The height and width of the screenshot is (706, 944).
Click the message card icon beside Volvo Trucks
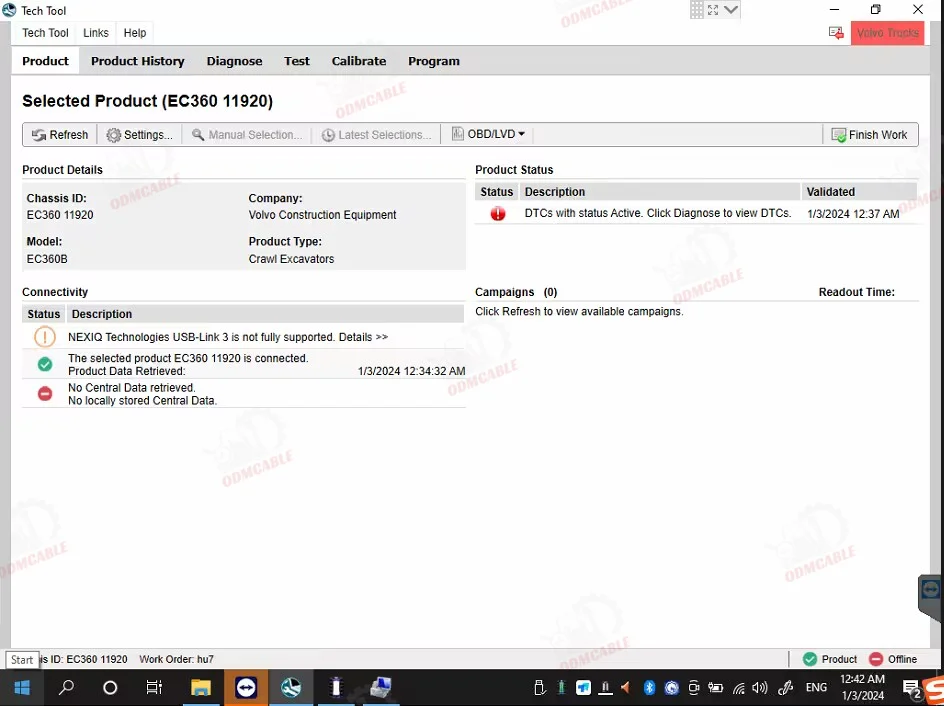pyautogui.click(x=836, y=33)
